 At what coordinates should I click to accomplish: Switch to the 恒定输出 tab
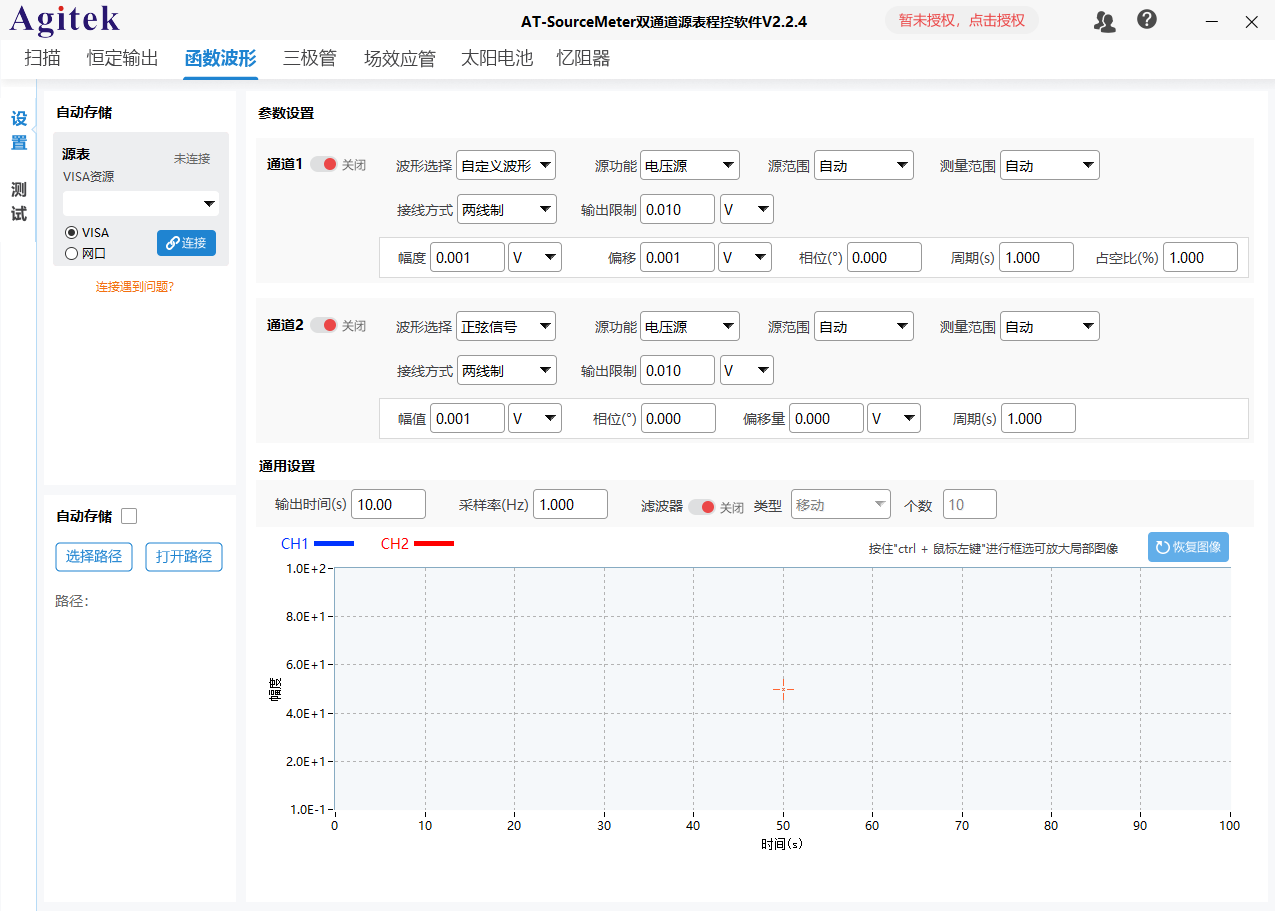(123, 59)
